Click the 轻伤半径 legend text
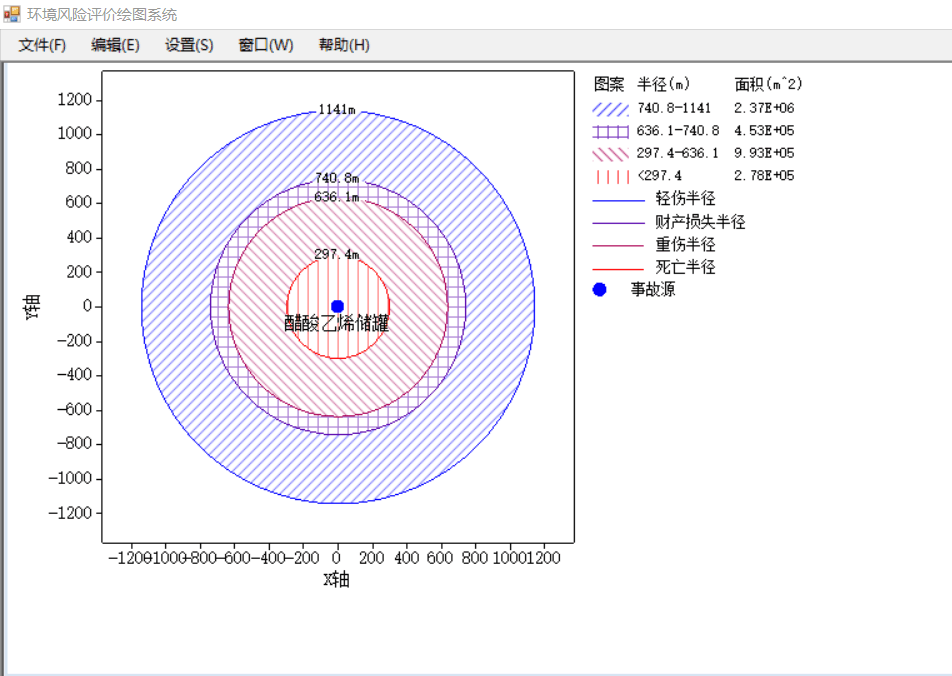The image size is (952, 676). (685, 198)
